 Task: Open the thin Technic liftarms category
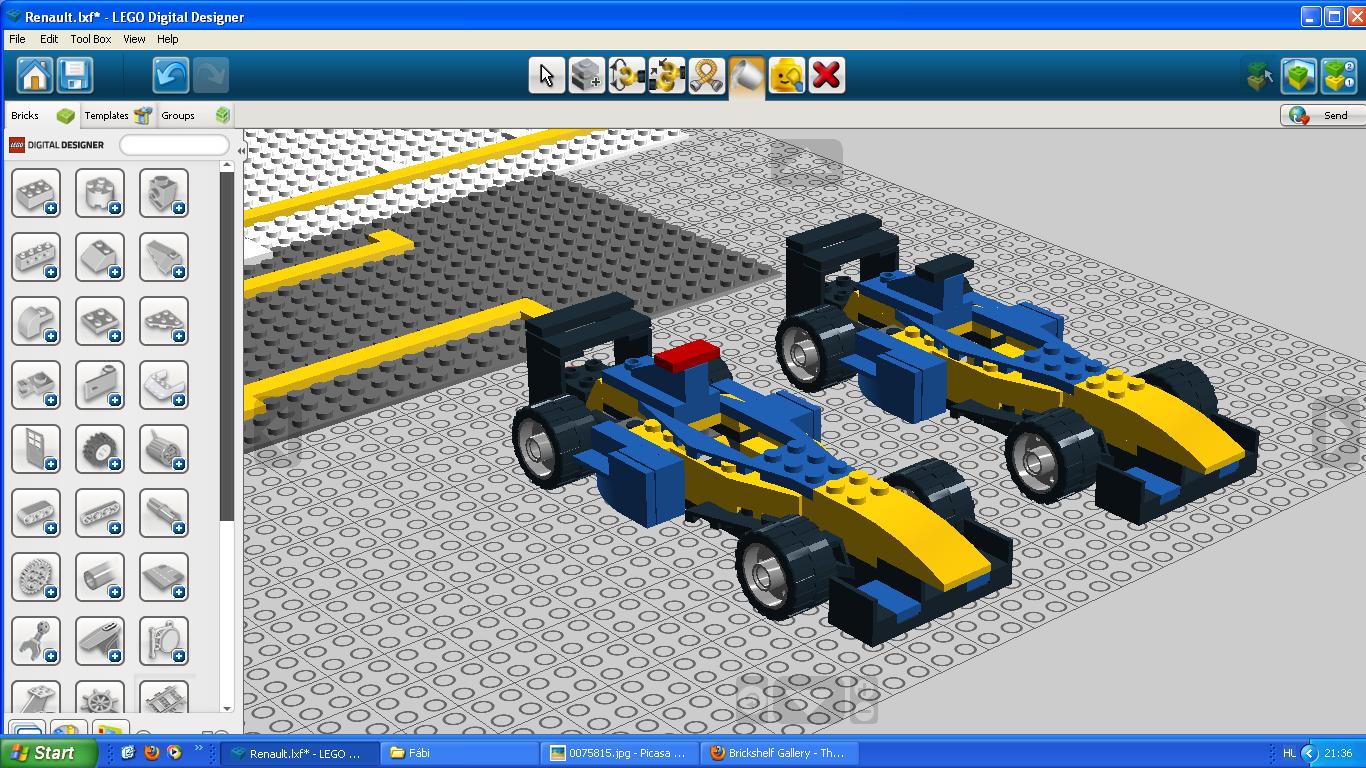point(100,513)
